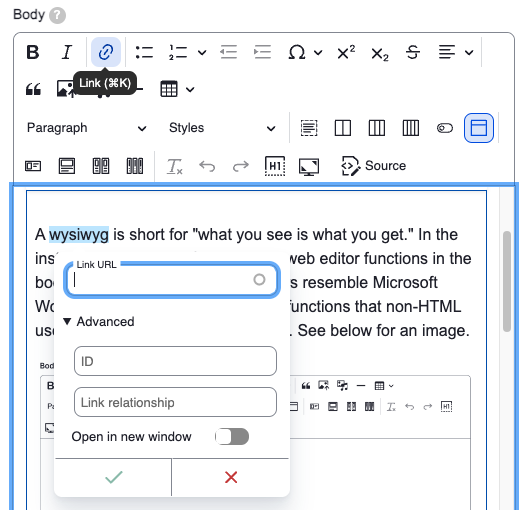Screen dimensions: 530x510
Task: Insert a bulleted list
Action: [x=144, y=52]
